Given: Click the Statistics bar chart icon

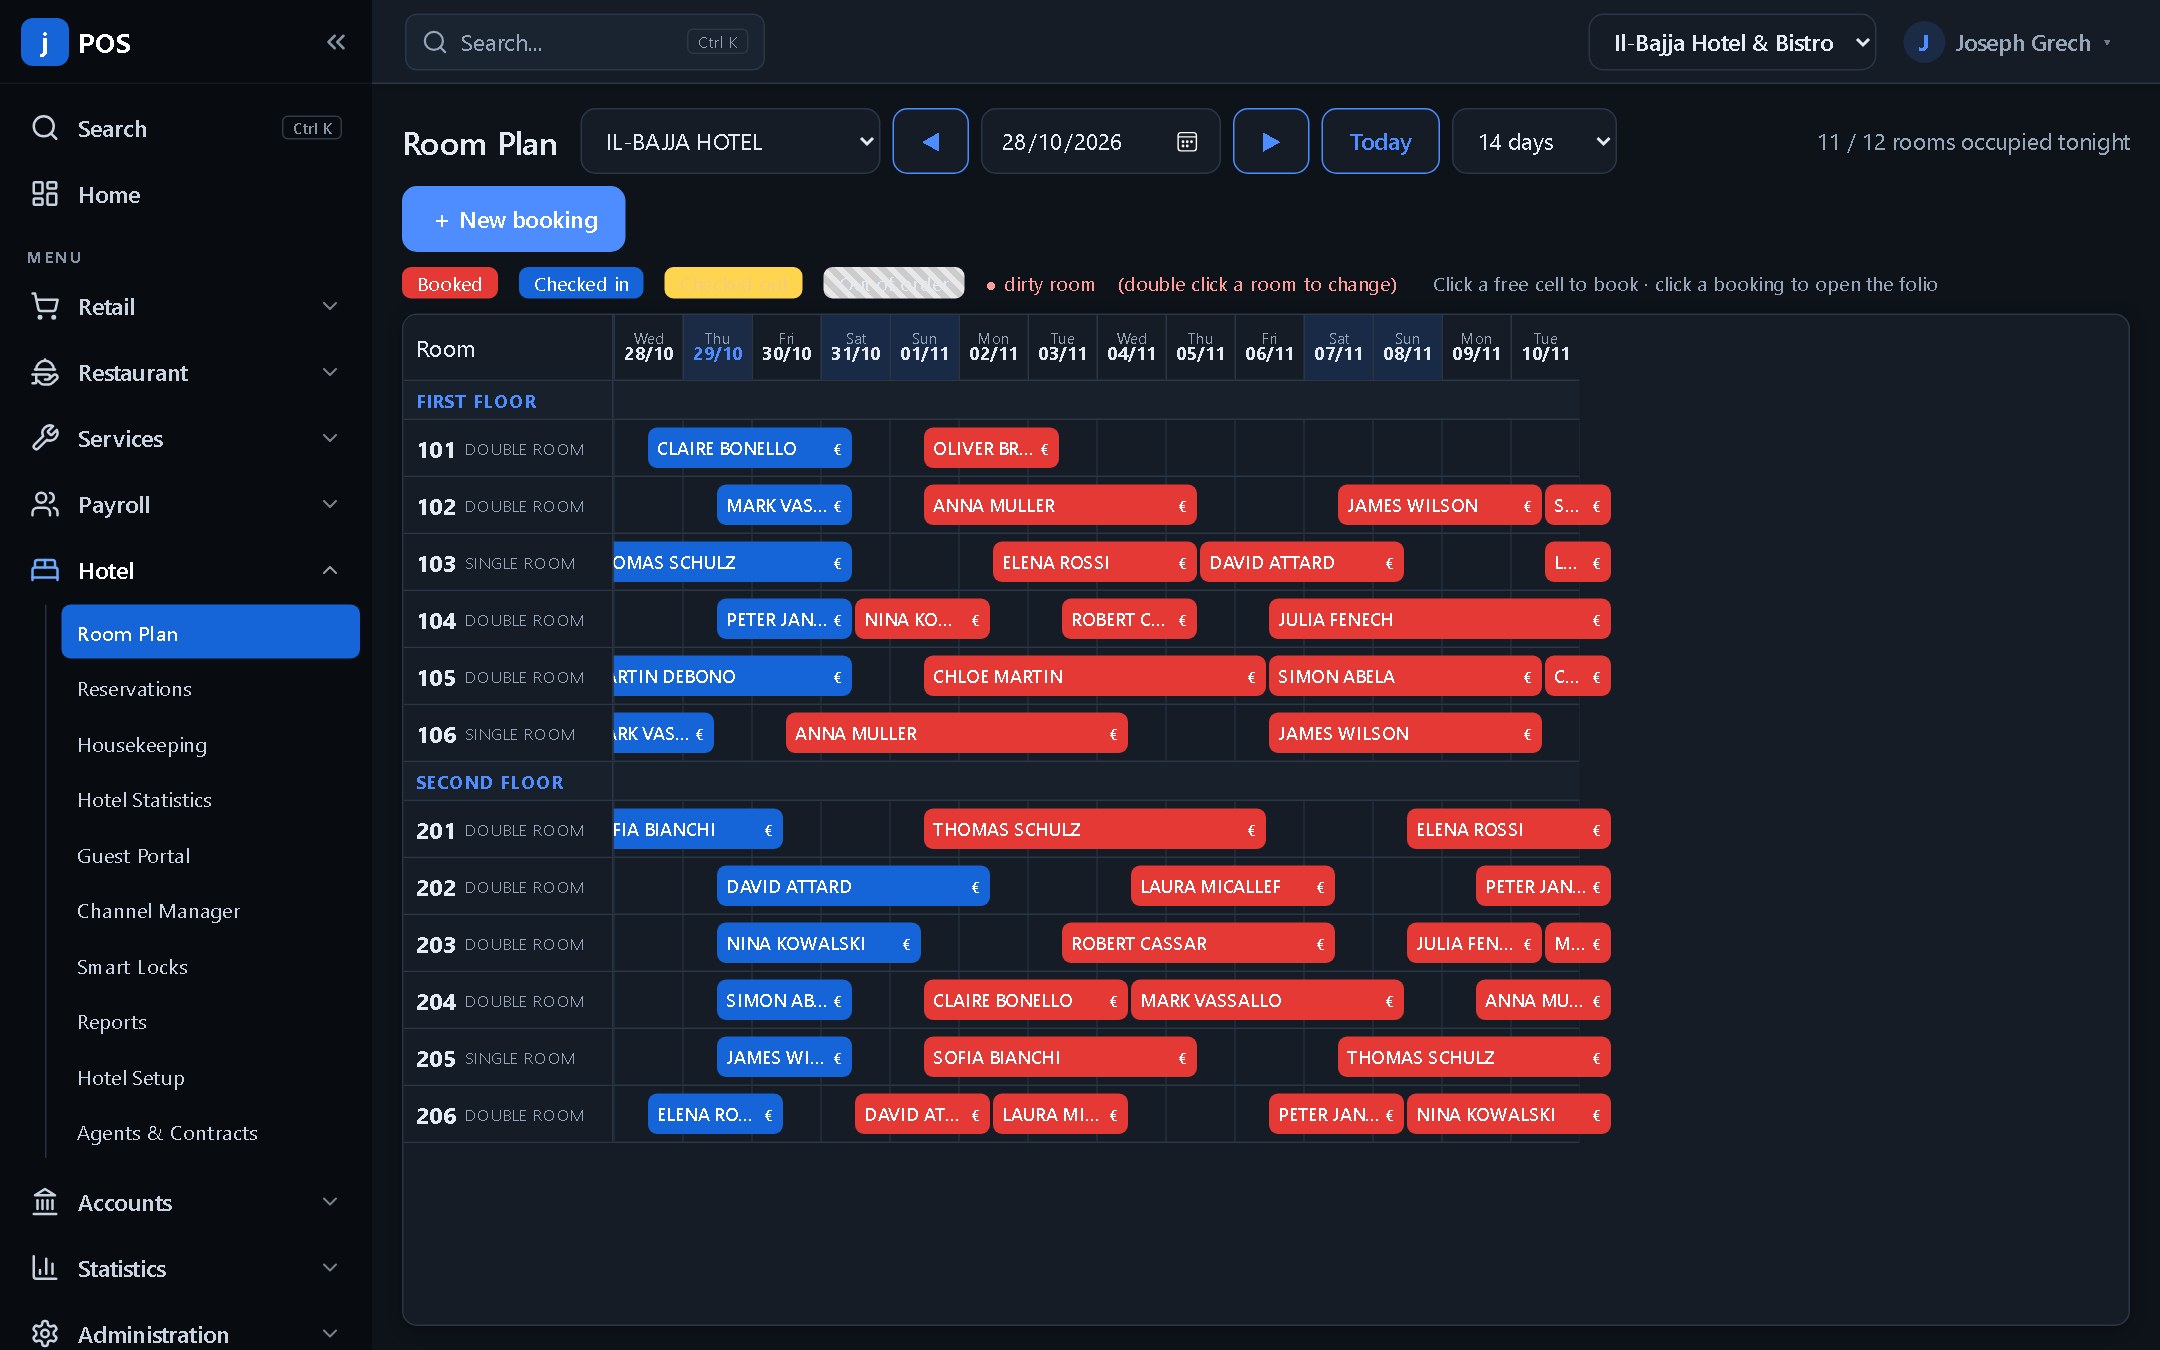Looking at the screenshot, I should click(x=45, y=1268).
